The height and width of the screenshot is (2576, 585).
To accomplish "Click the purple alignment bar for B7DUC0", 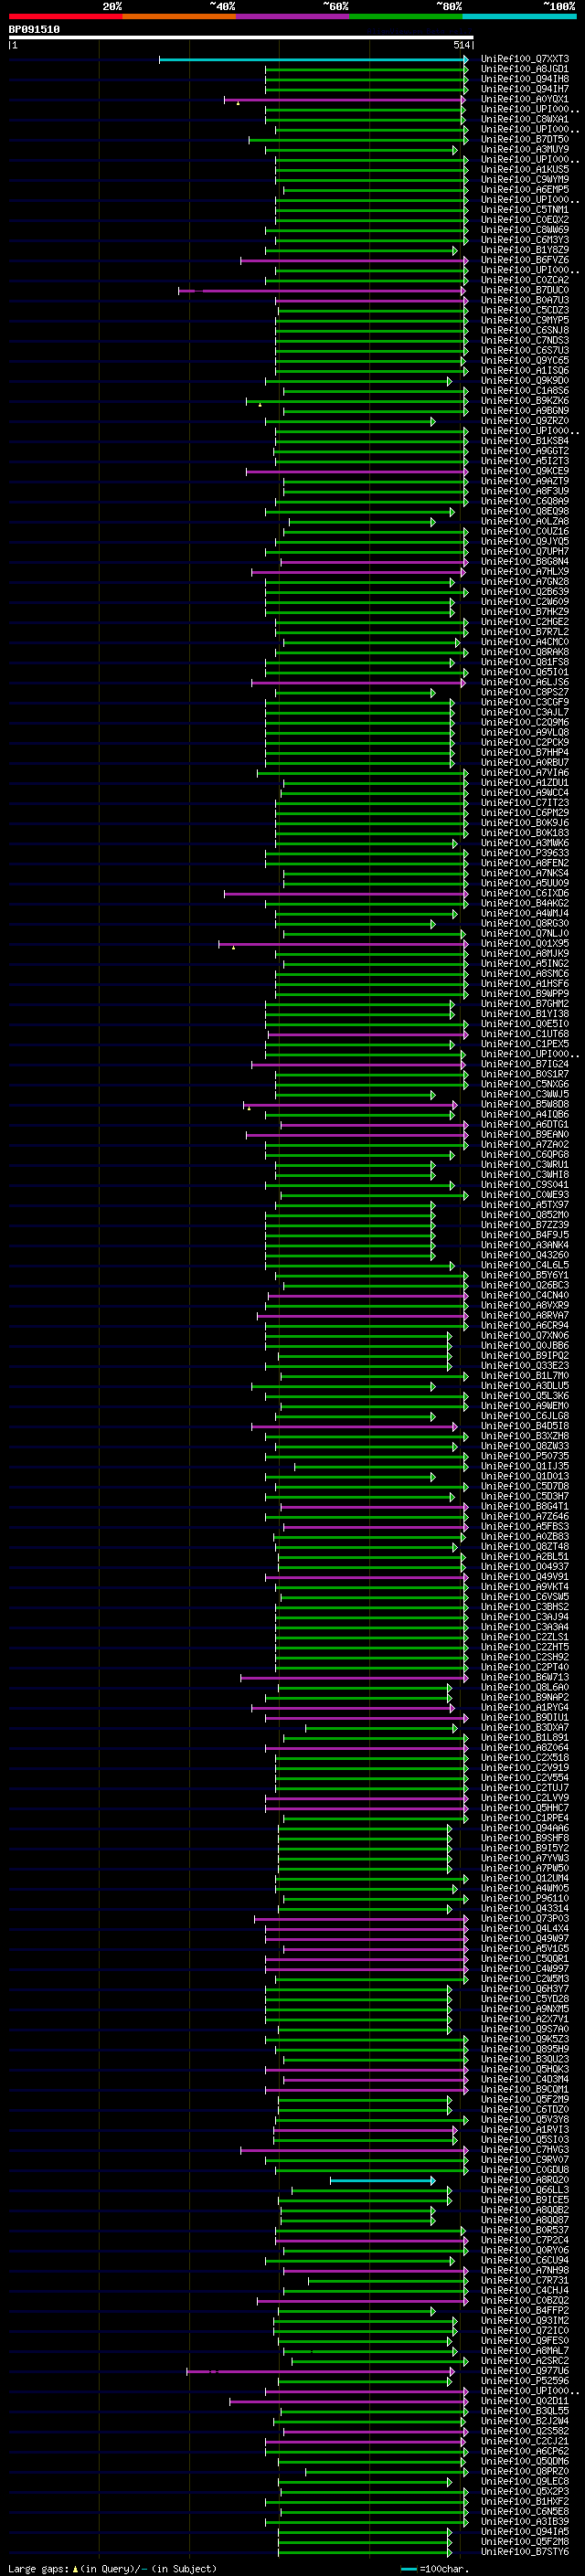I will pos(322,291).
